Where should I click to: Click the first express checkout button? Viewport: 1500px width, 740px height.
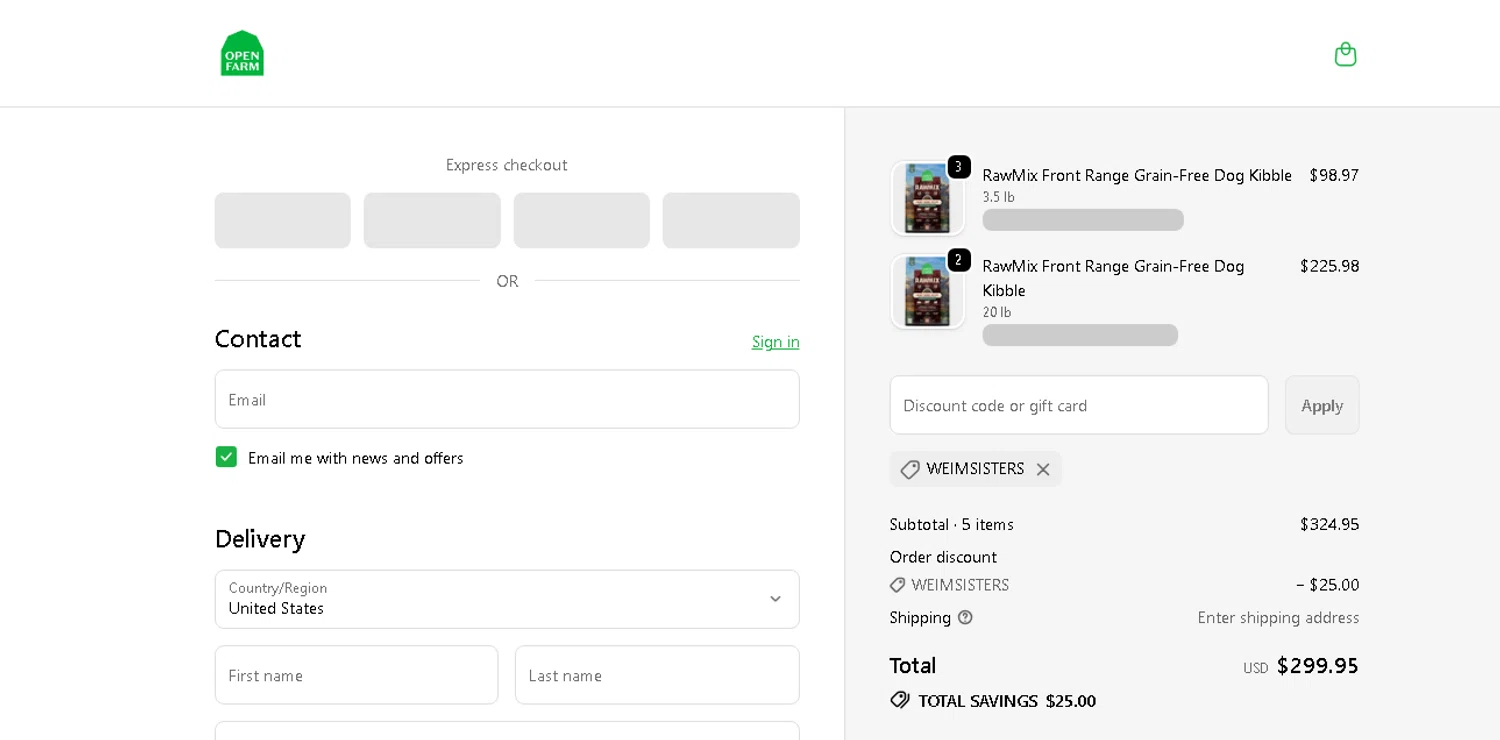coord(283,220)
